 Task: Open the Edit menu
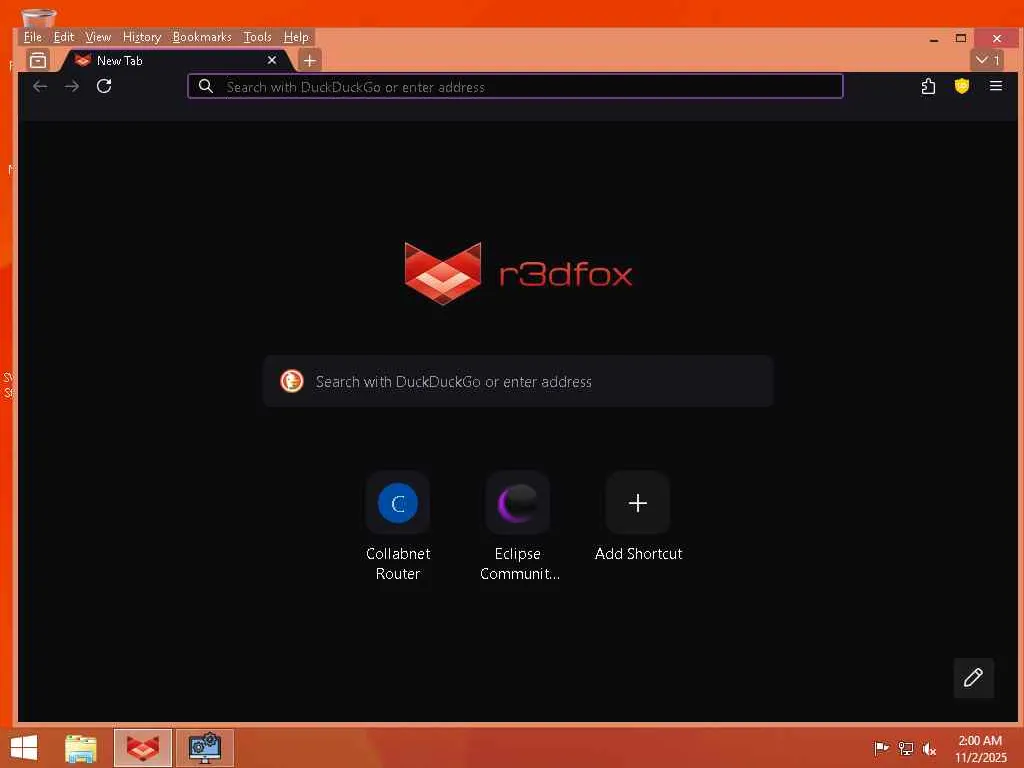click(x=63, y=37)
